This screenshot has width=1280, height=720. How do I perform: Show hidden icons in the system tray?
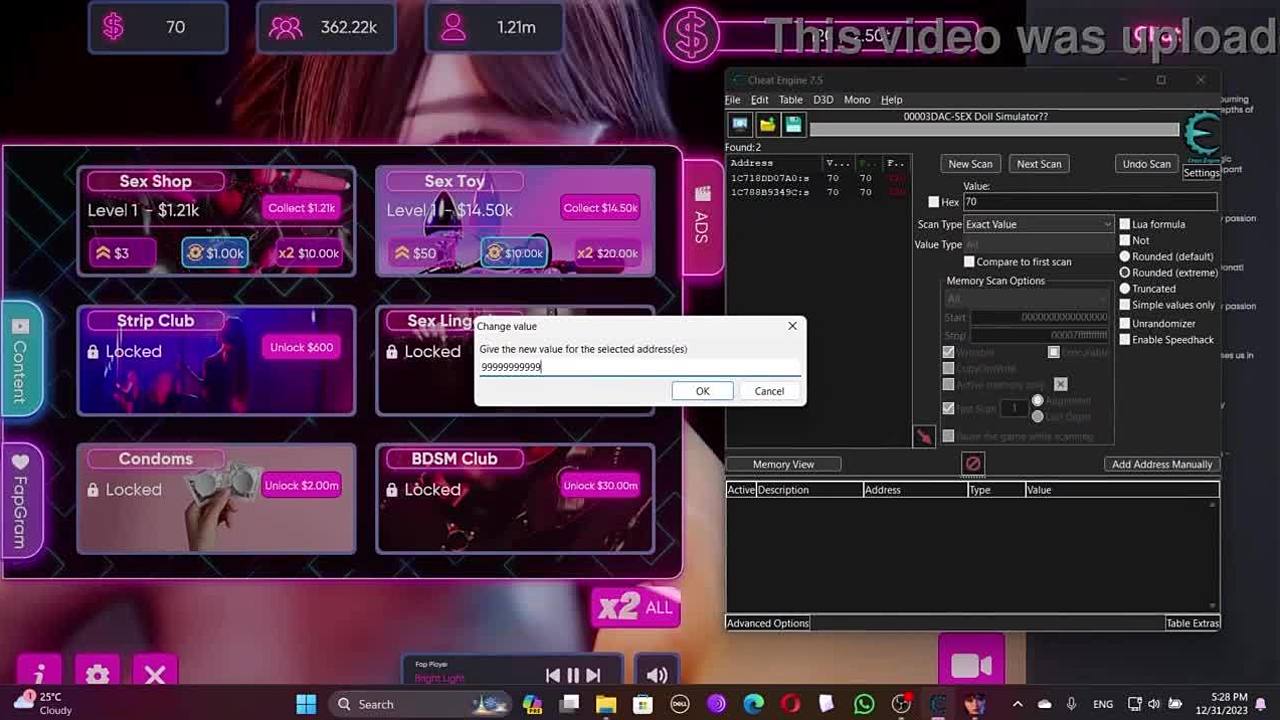click(x=1017, y=704)
